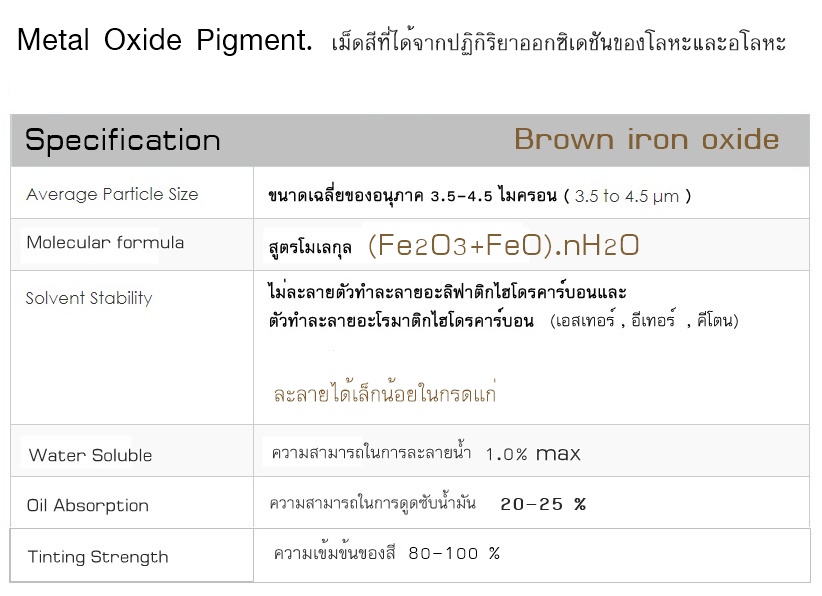The width and height of the screenshot is (822, 596).
Task: Select the Oil Absorption label
Action: [x=88, y=505]
